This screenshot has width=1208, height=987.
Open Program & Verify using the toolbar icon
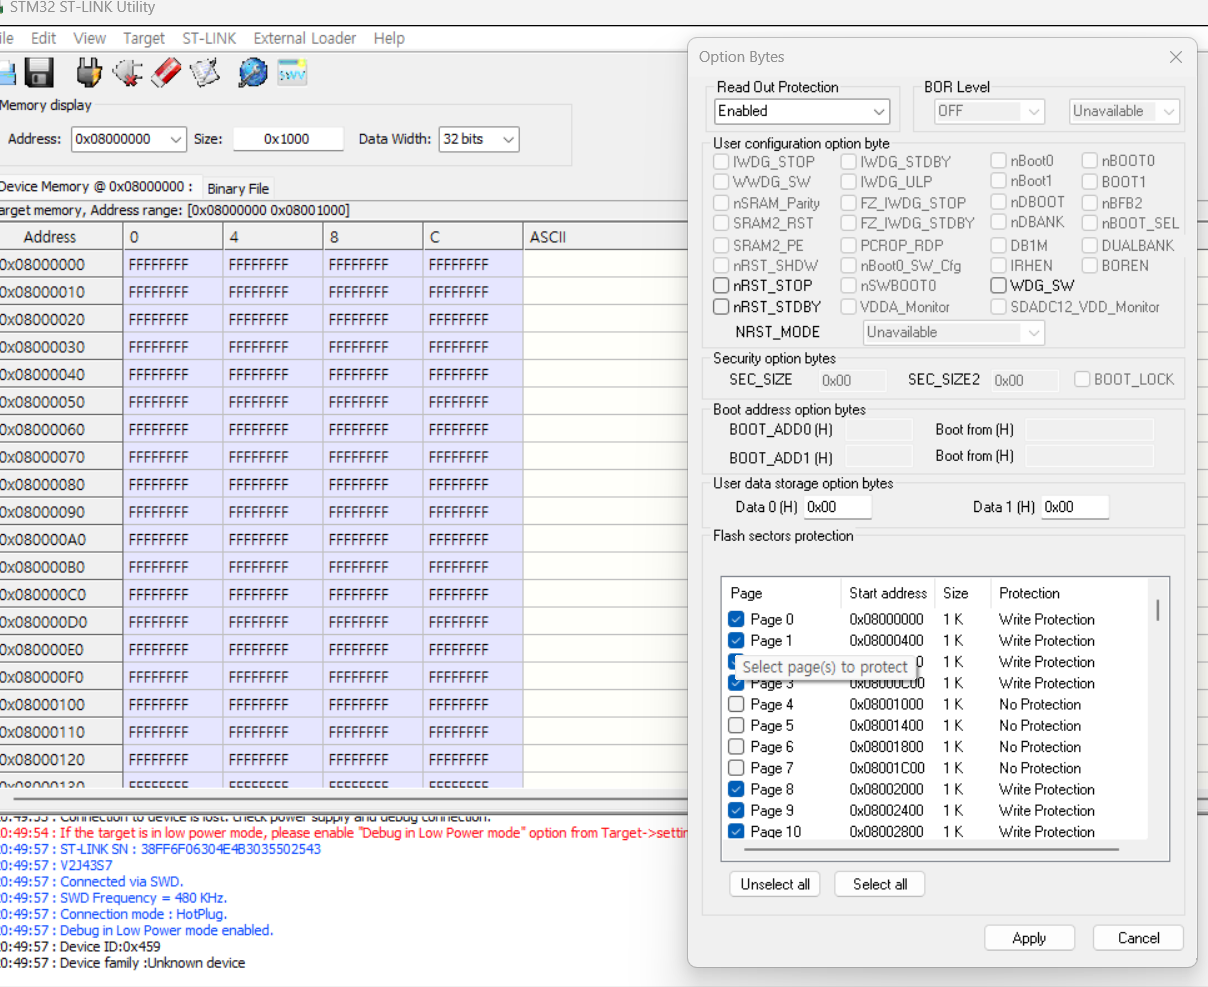[x=204, y=71]
